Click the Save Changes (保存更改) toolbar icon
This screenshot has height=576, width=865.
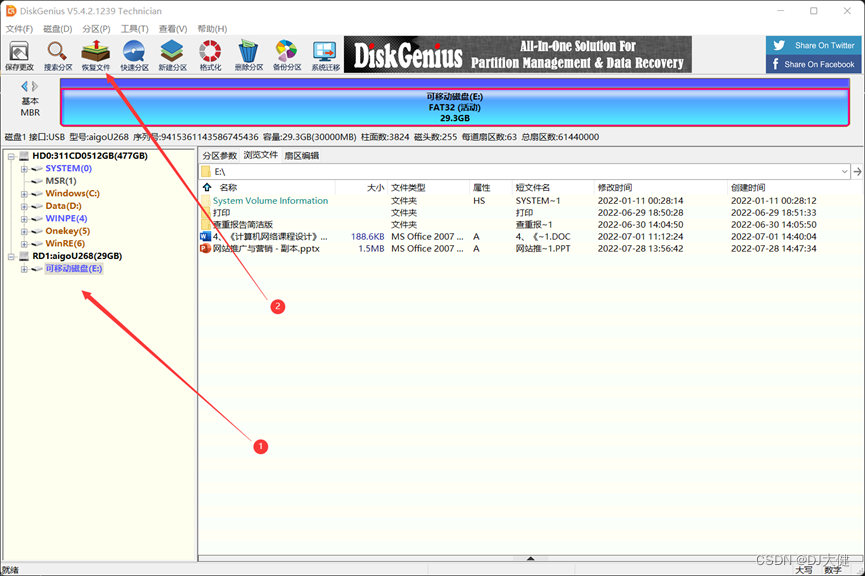point(19,55)
